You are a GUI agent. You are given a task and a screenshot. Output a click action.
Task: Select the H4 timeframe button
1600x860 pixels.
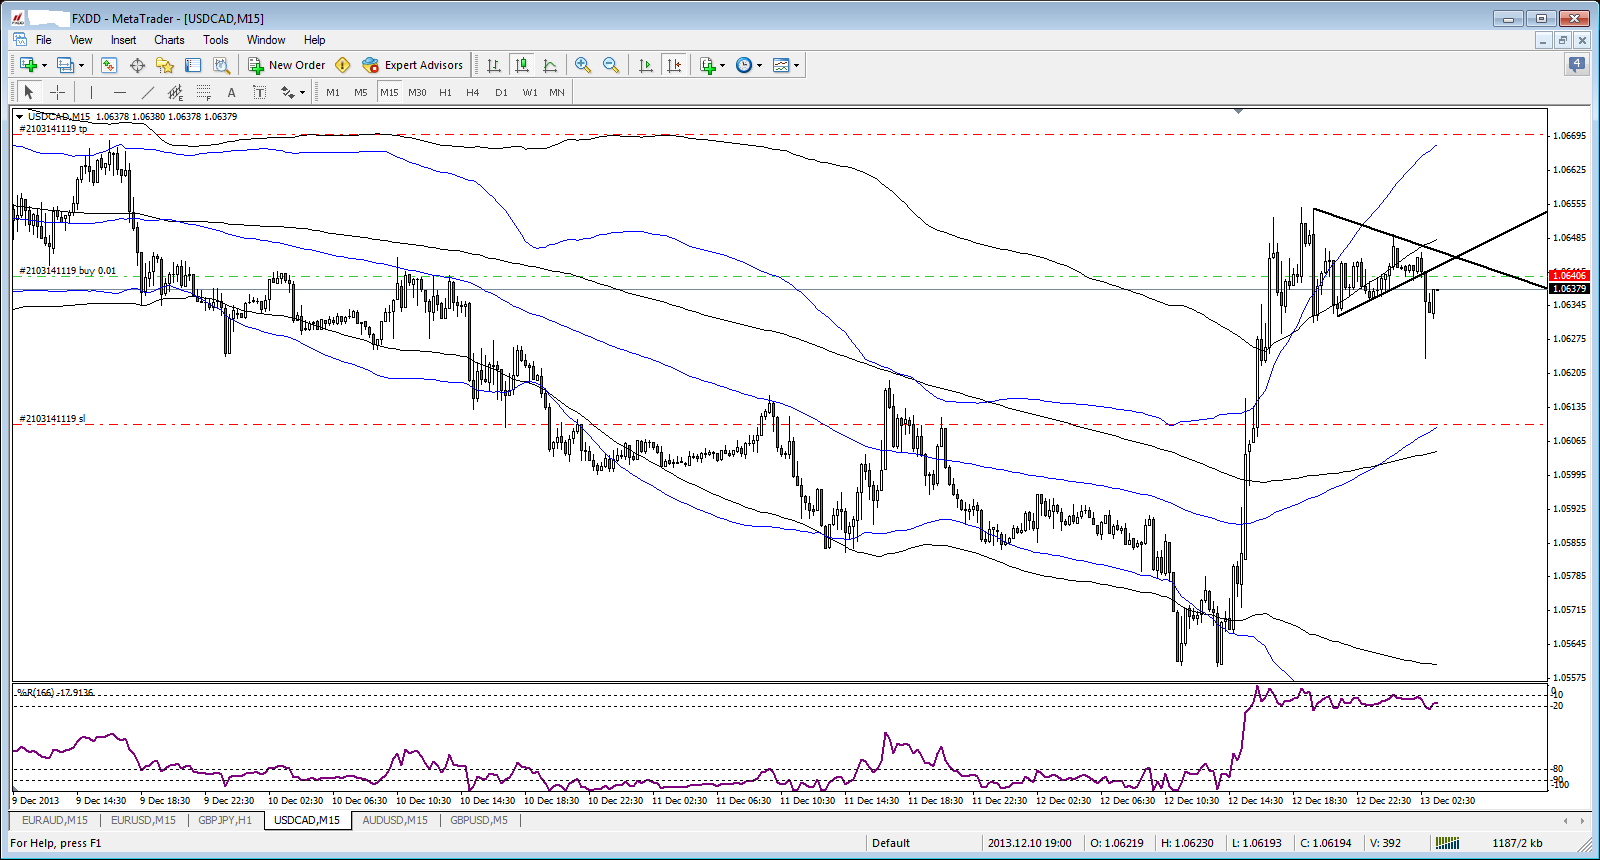(x=473, y=92)
